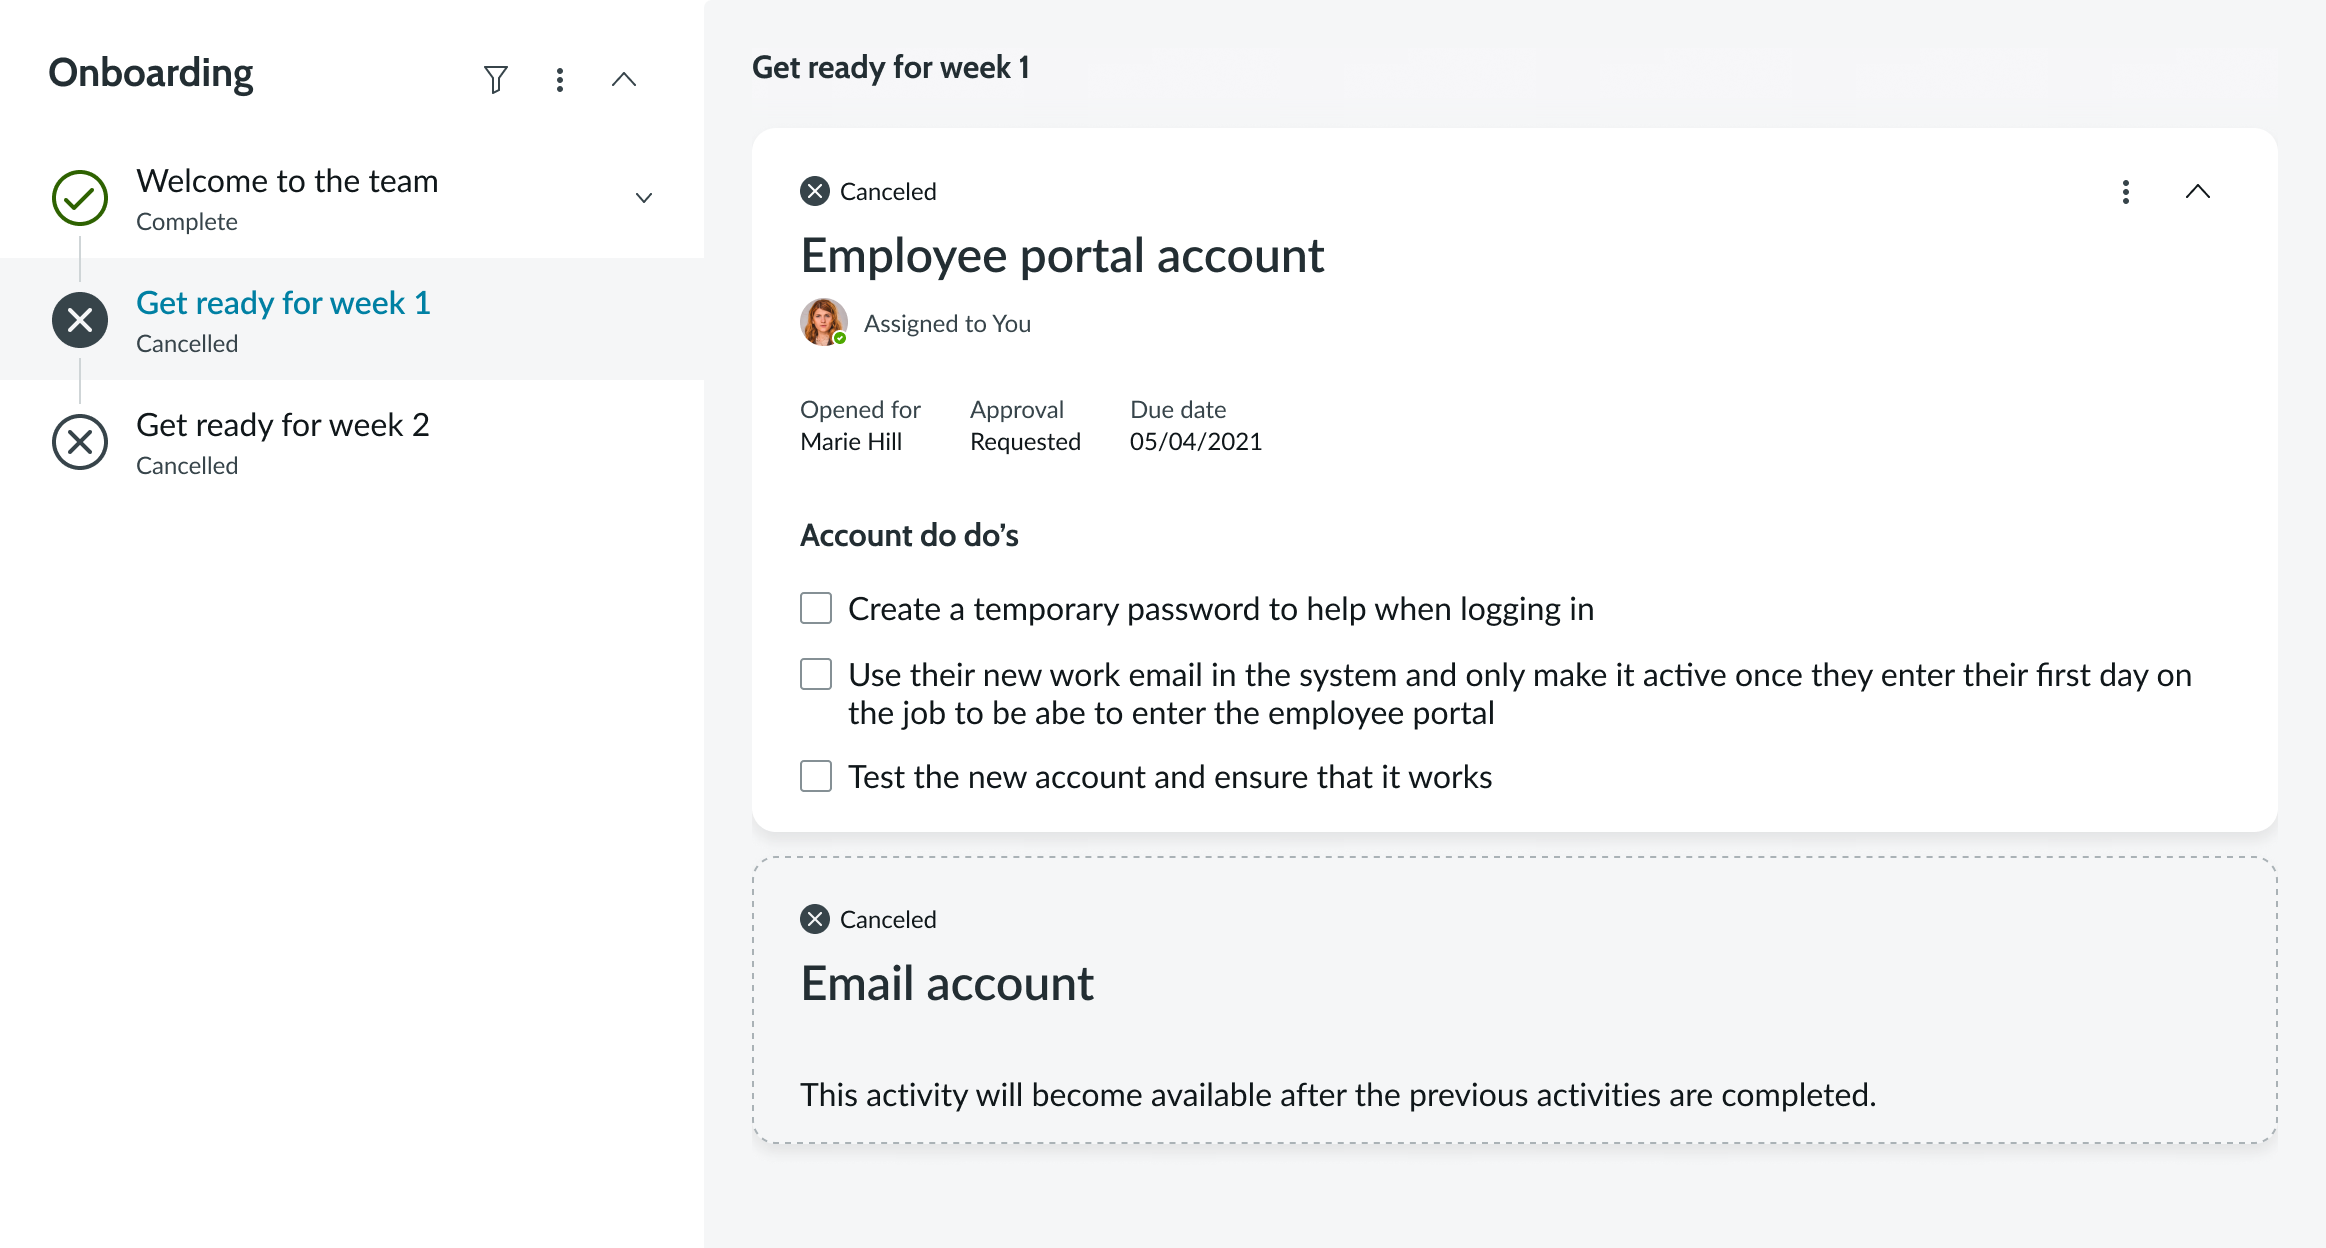Click filled X icon for week 1 stage
The height and width of the screenshot is (1248, 2326).
click(x=80, y=320)
